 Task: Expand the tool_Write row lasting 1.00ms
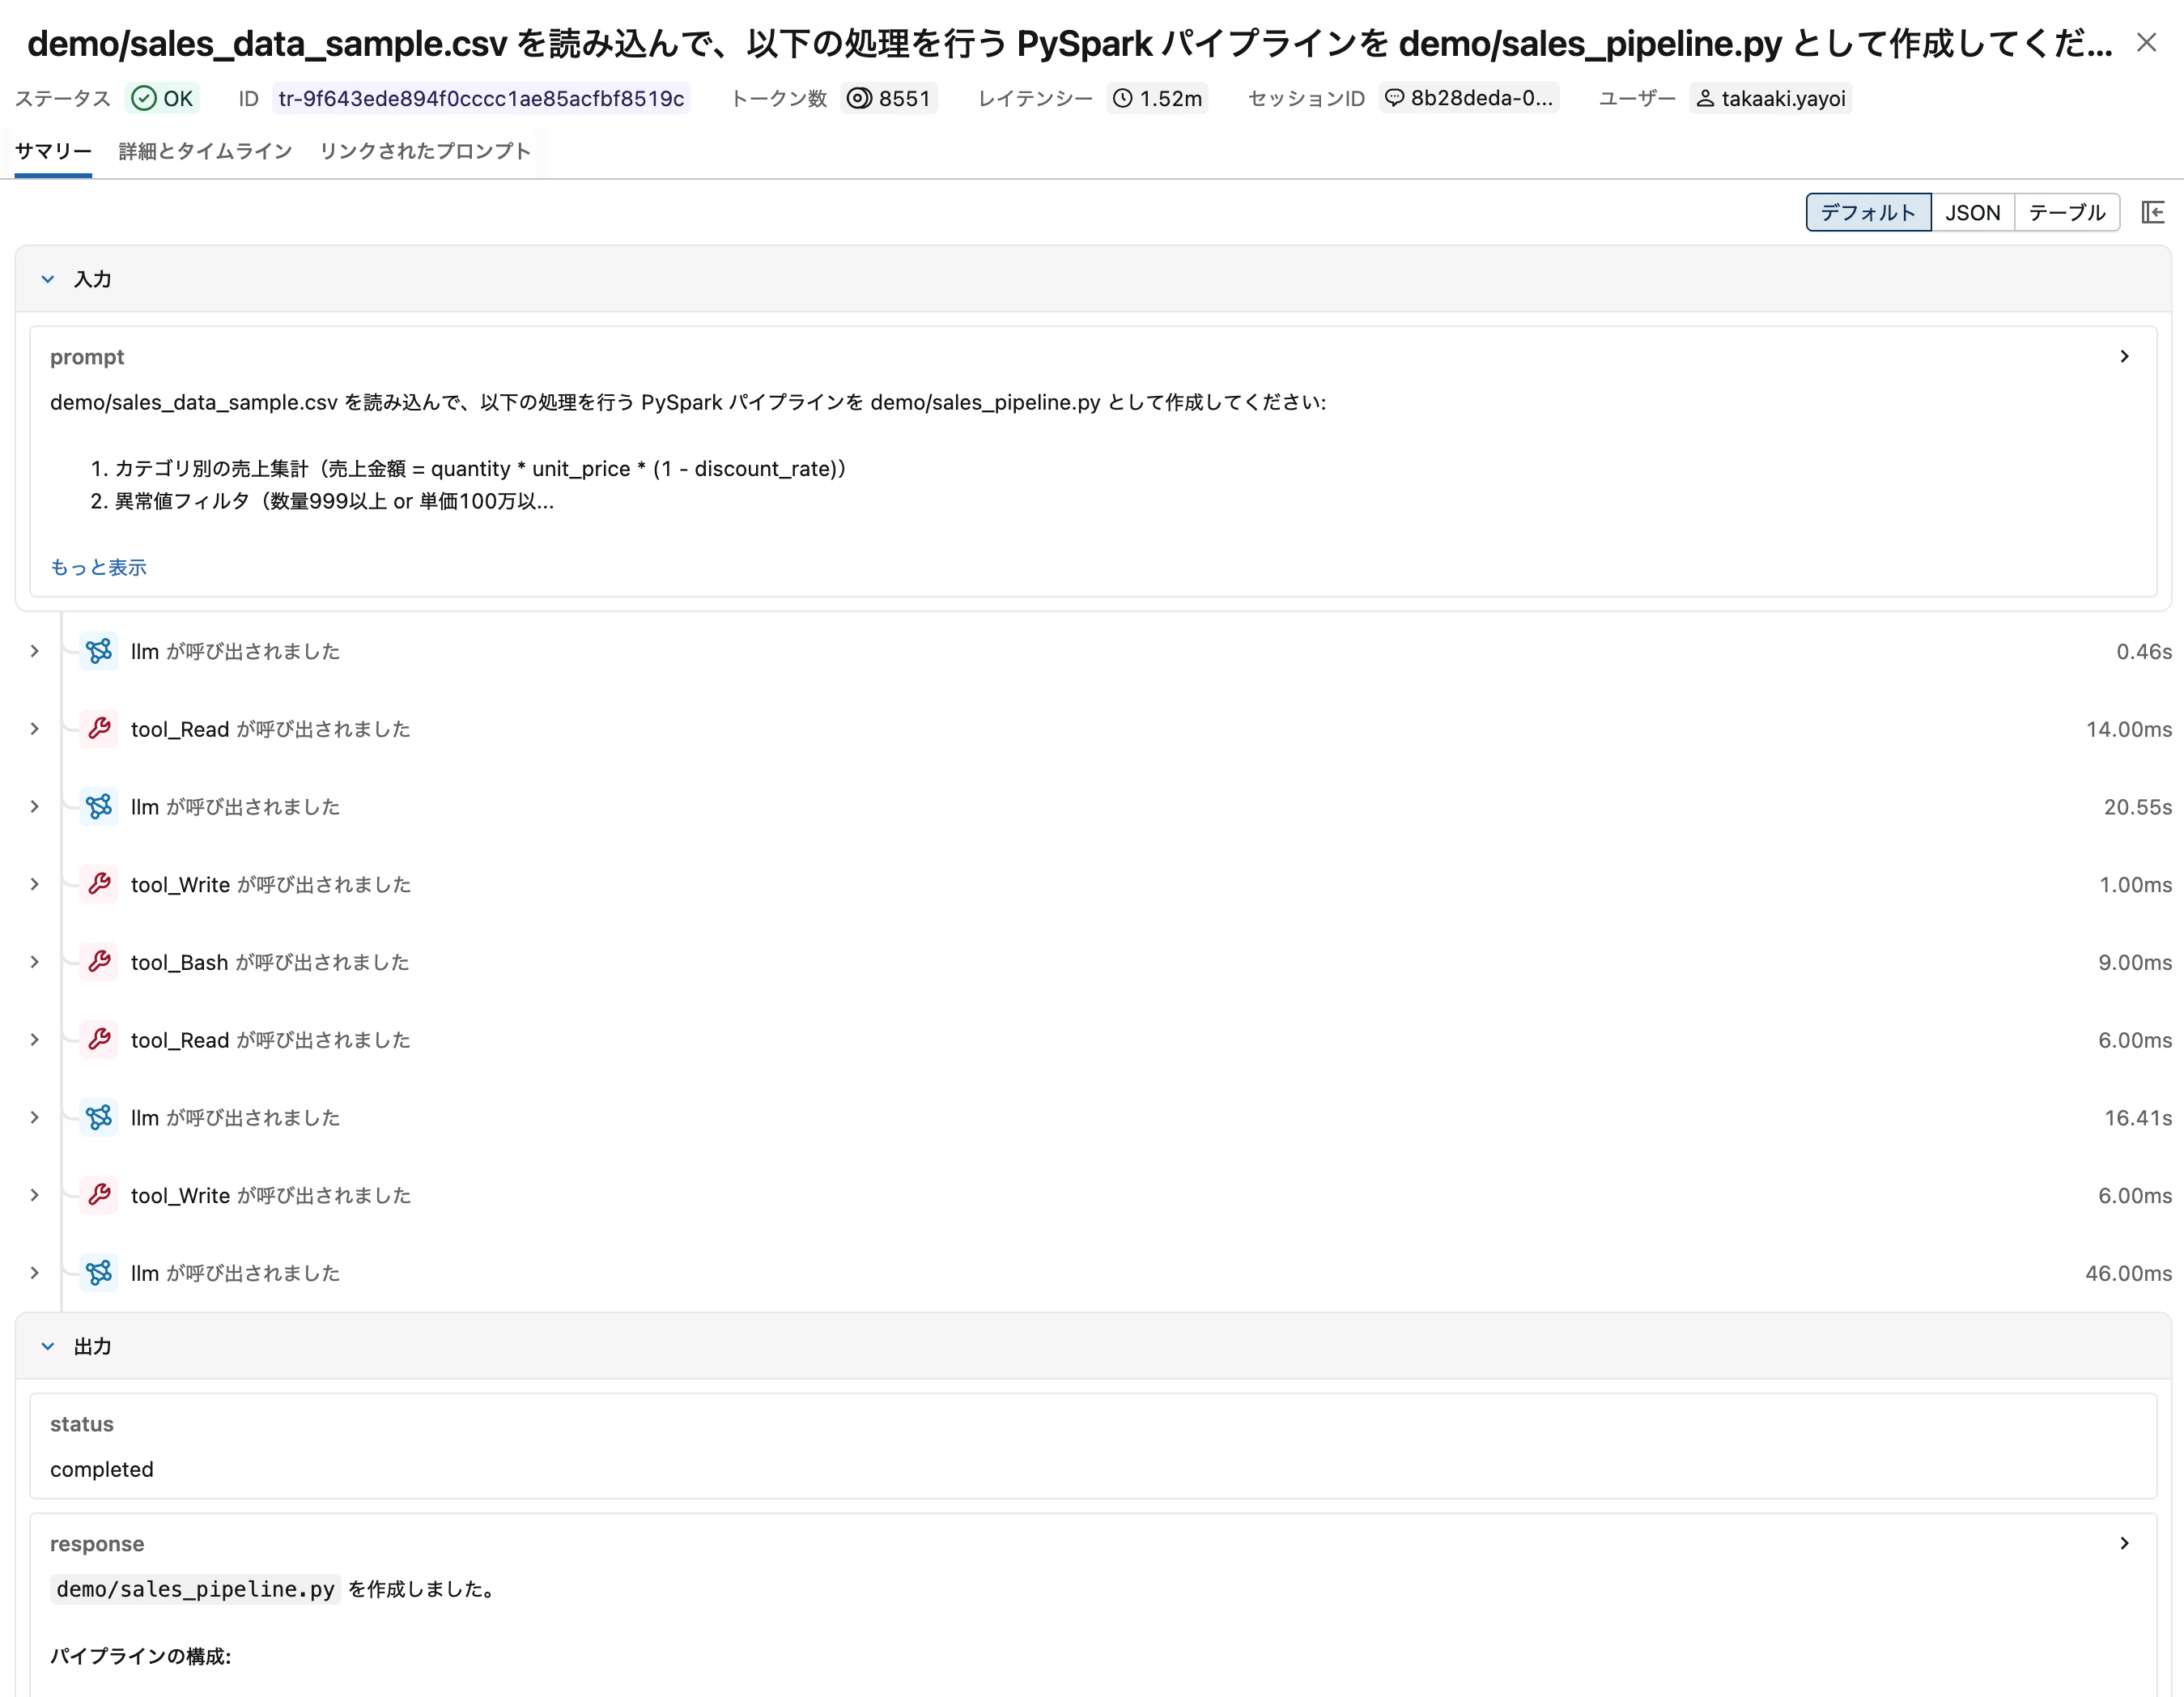(x=35, y=884)
